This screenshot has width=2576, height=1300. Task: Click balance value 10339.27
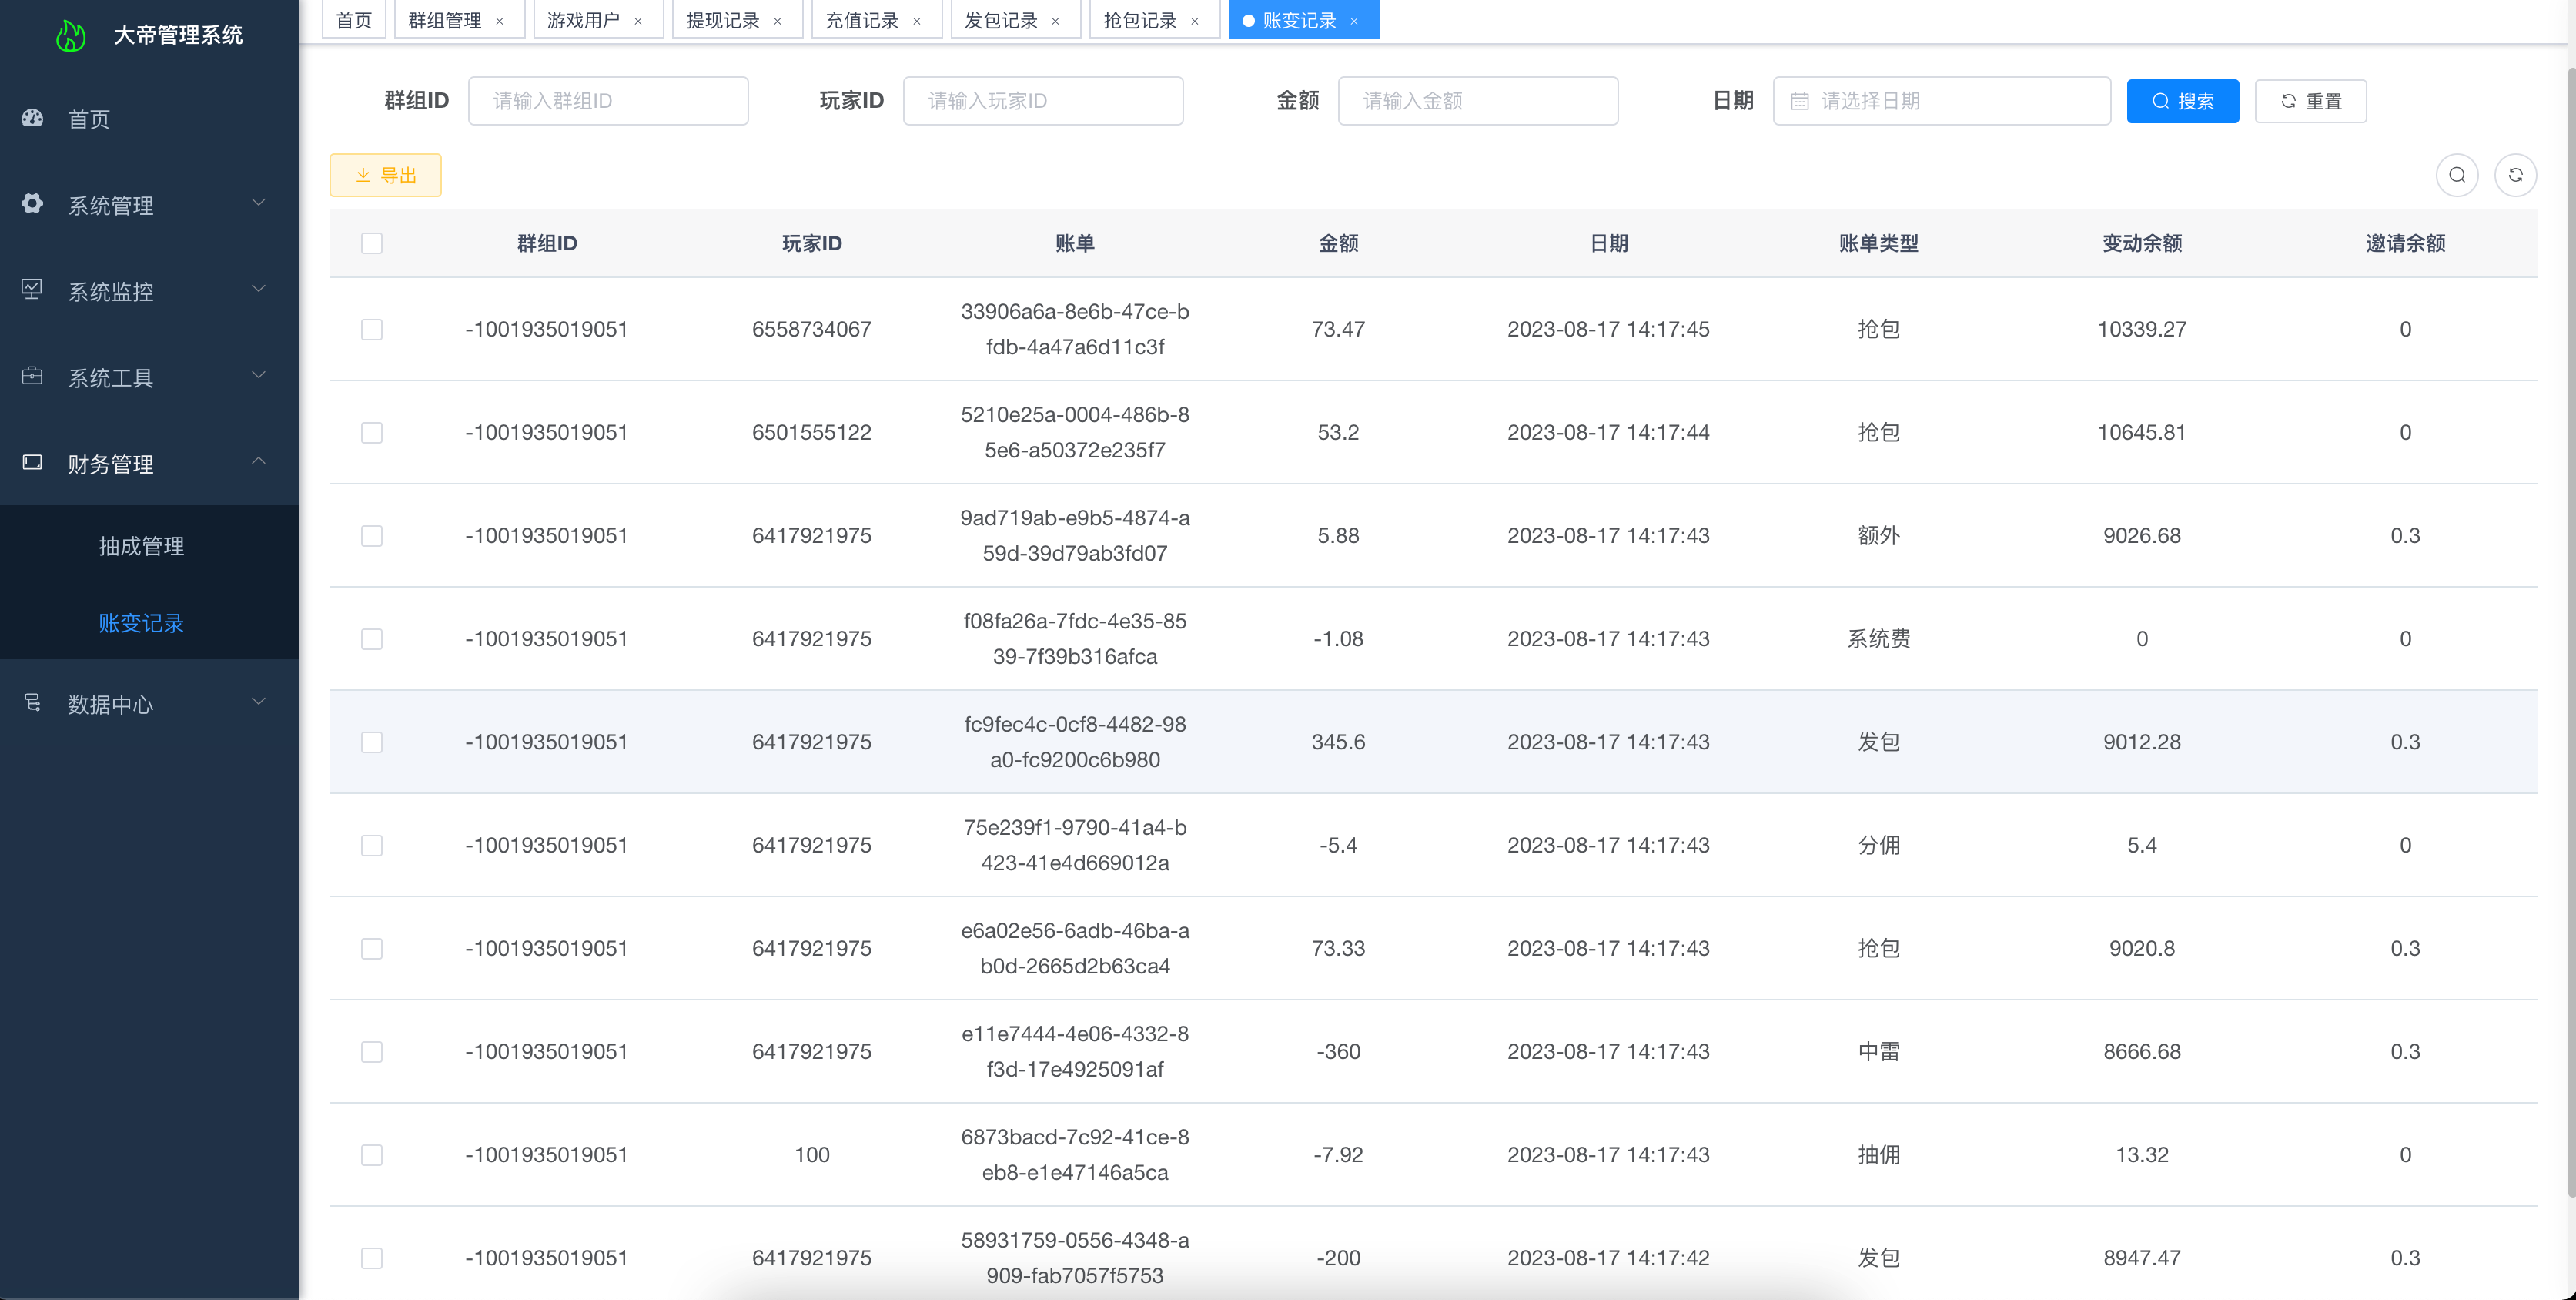point(2142,329)
